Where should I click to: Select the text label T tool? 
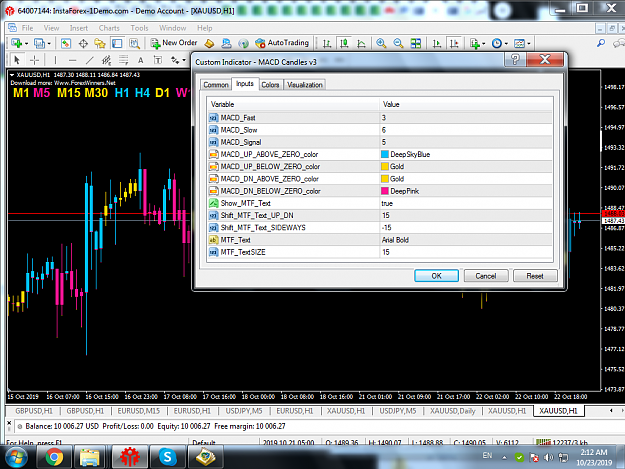pyautogui.click(x=158, y=60)
